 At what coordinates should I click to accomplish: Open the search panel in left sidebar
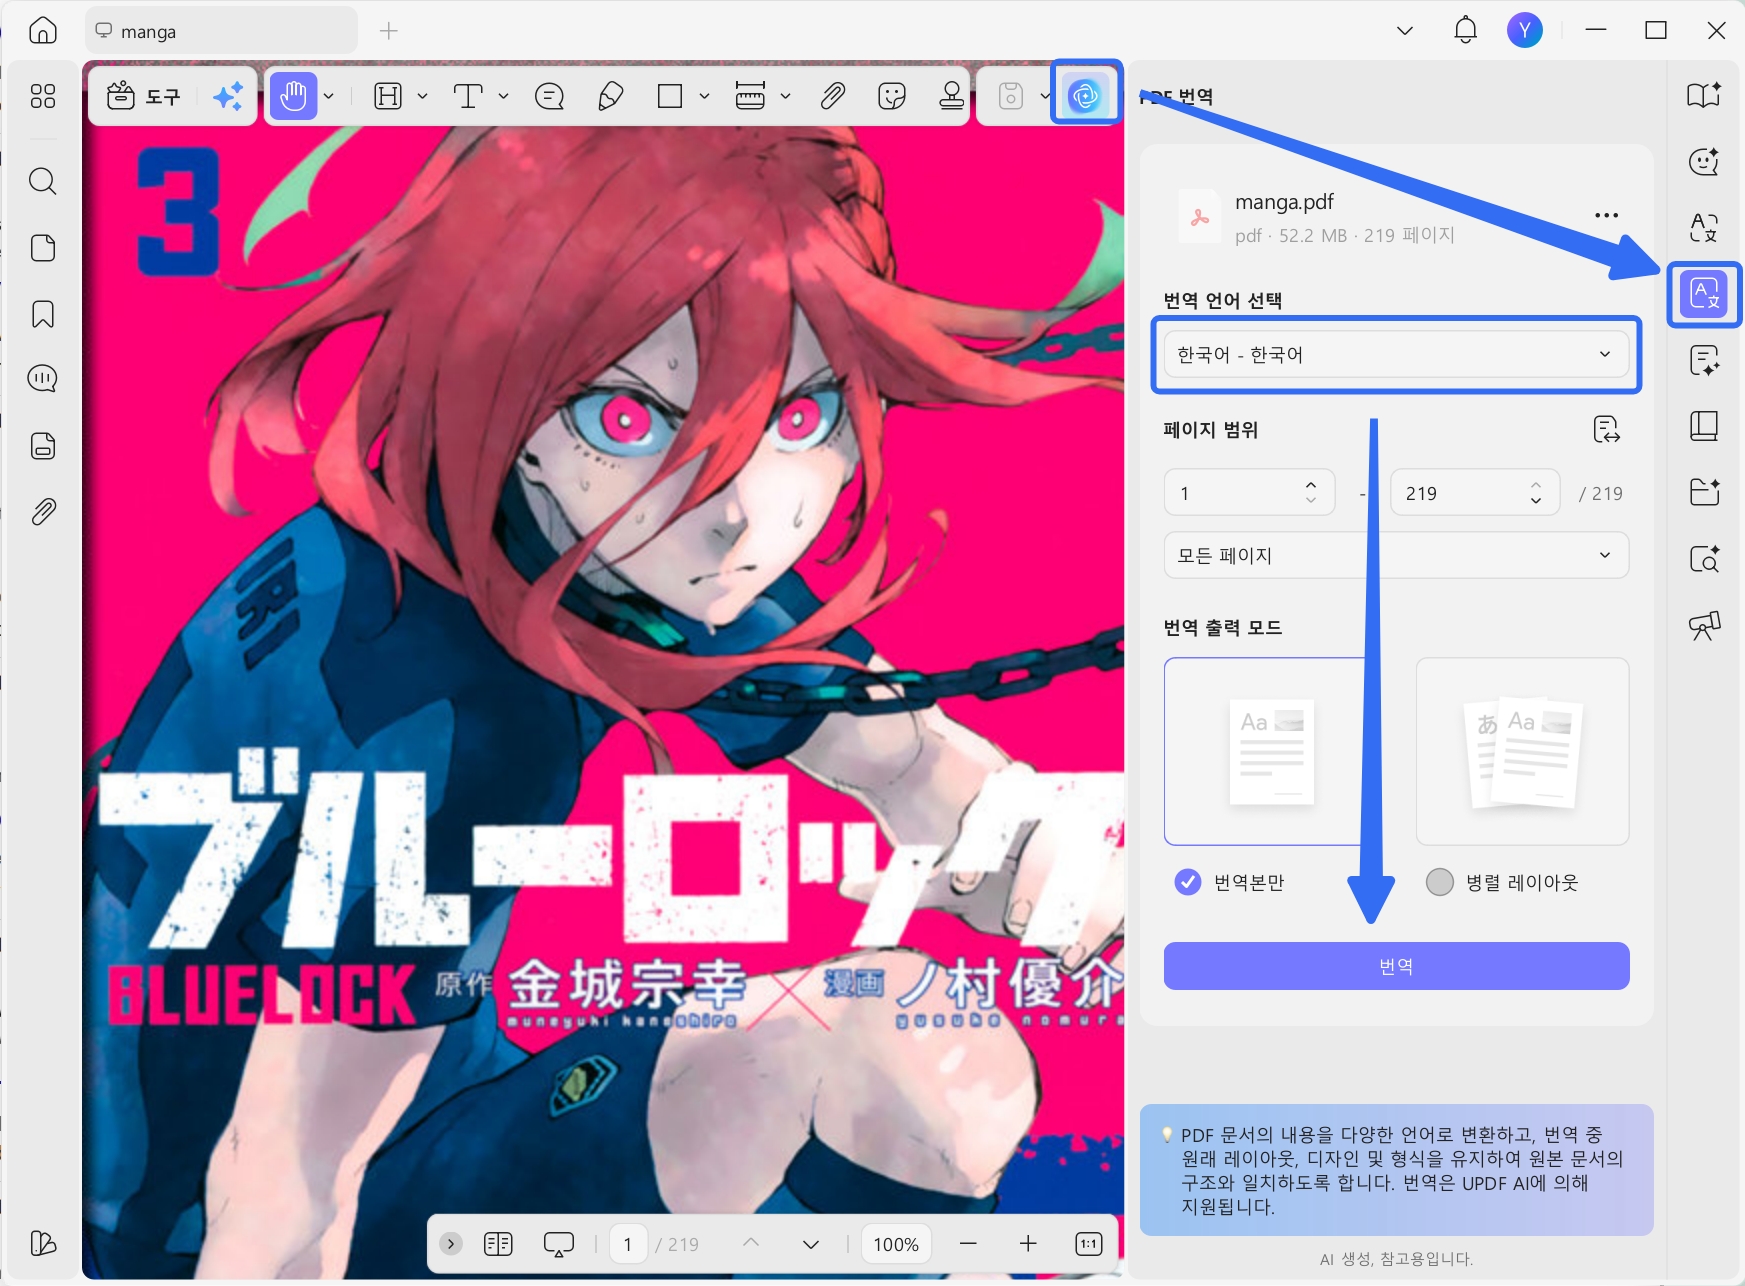(x=43, y=181)
